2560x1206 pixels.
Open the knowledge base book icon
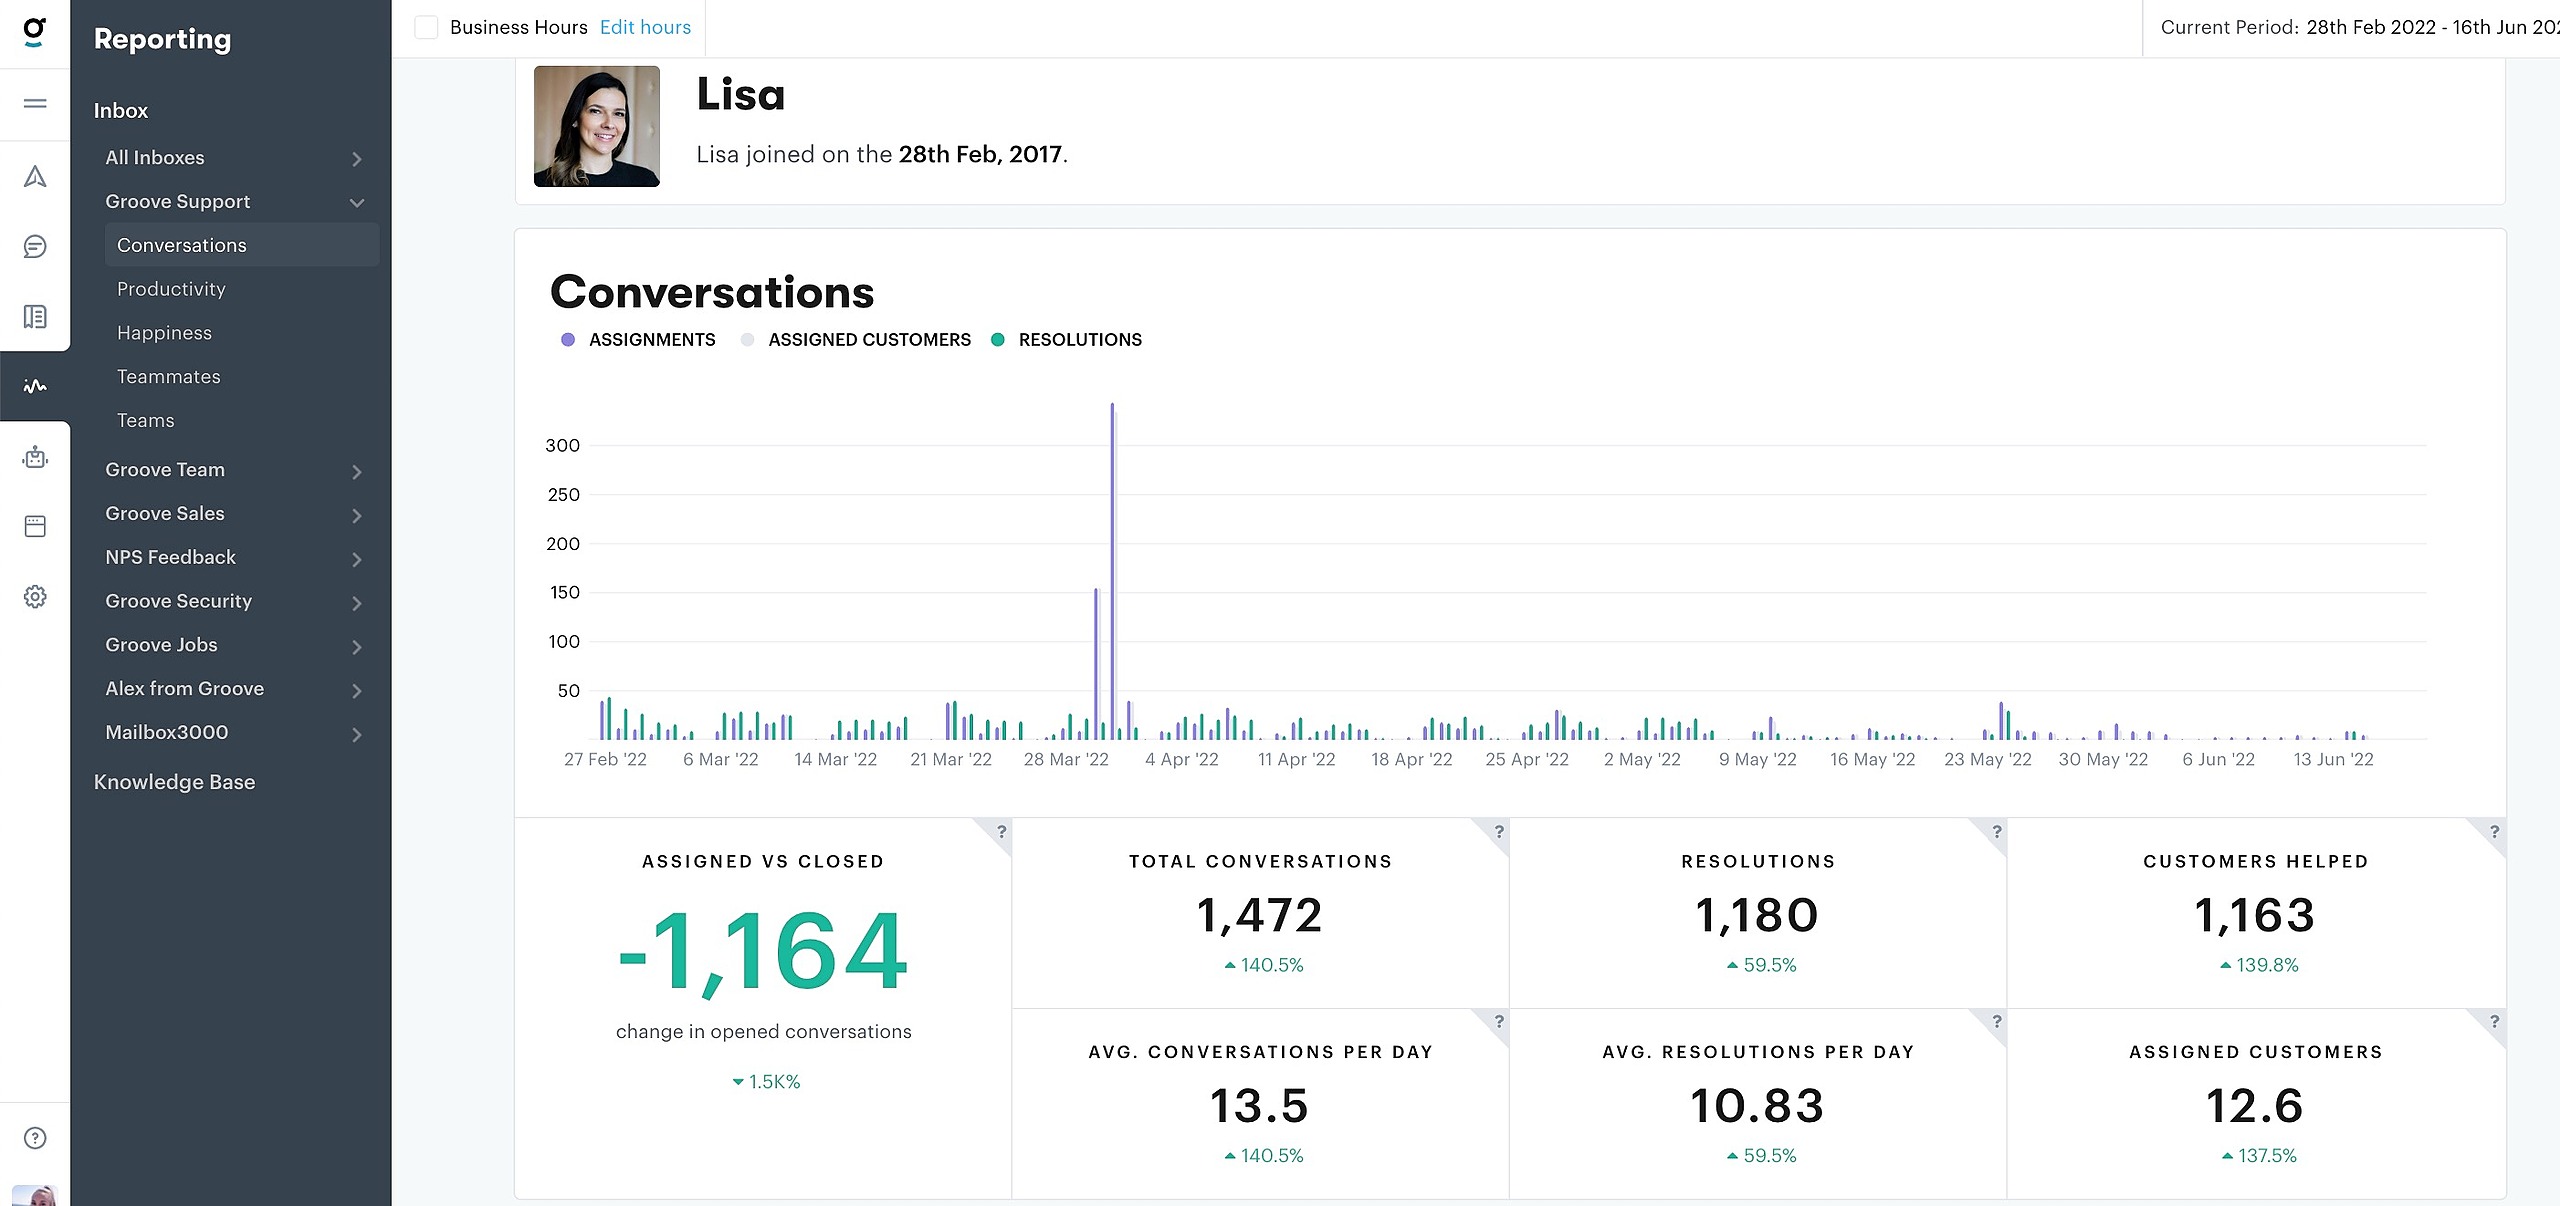tap(35, 317)
